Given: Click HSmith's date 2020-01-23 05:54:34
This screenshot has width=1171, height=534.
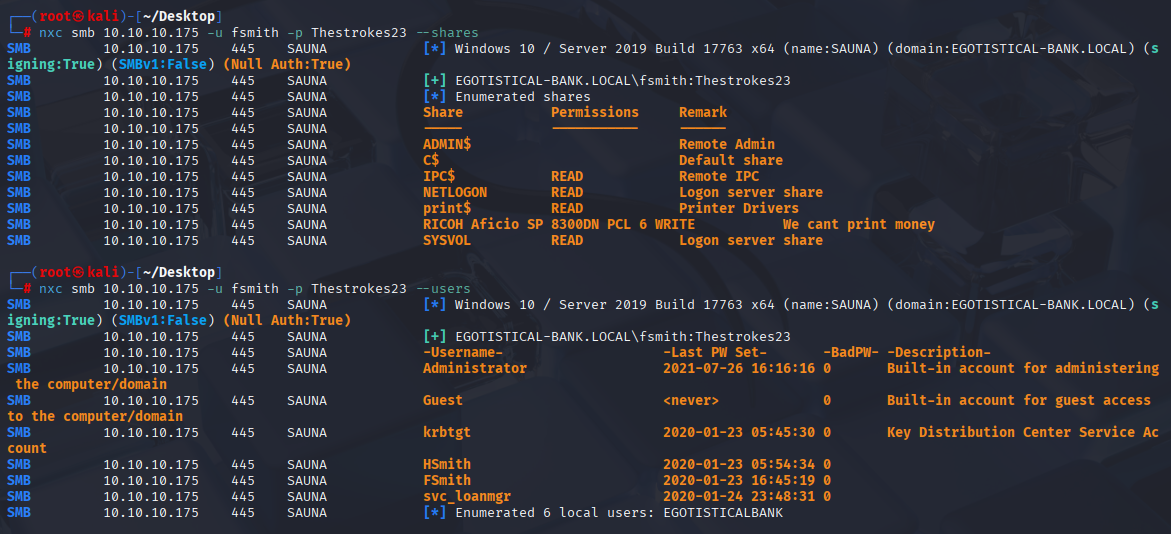Looking at the screenshot, I should [x=739, y=465].
